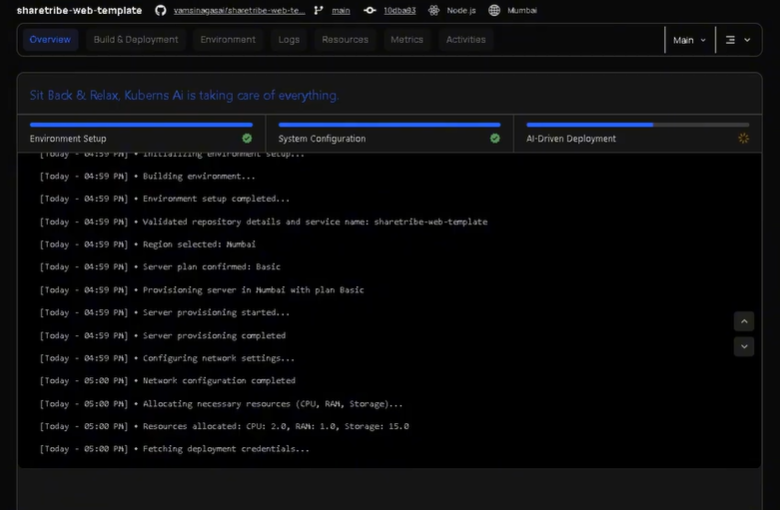Open the vamsinagasai/sharetribe-web-template repository link
This screenshot has width=780, height=510.
[x=239, y=10]
